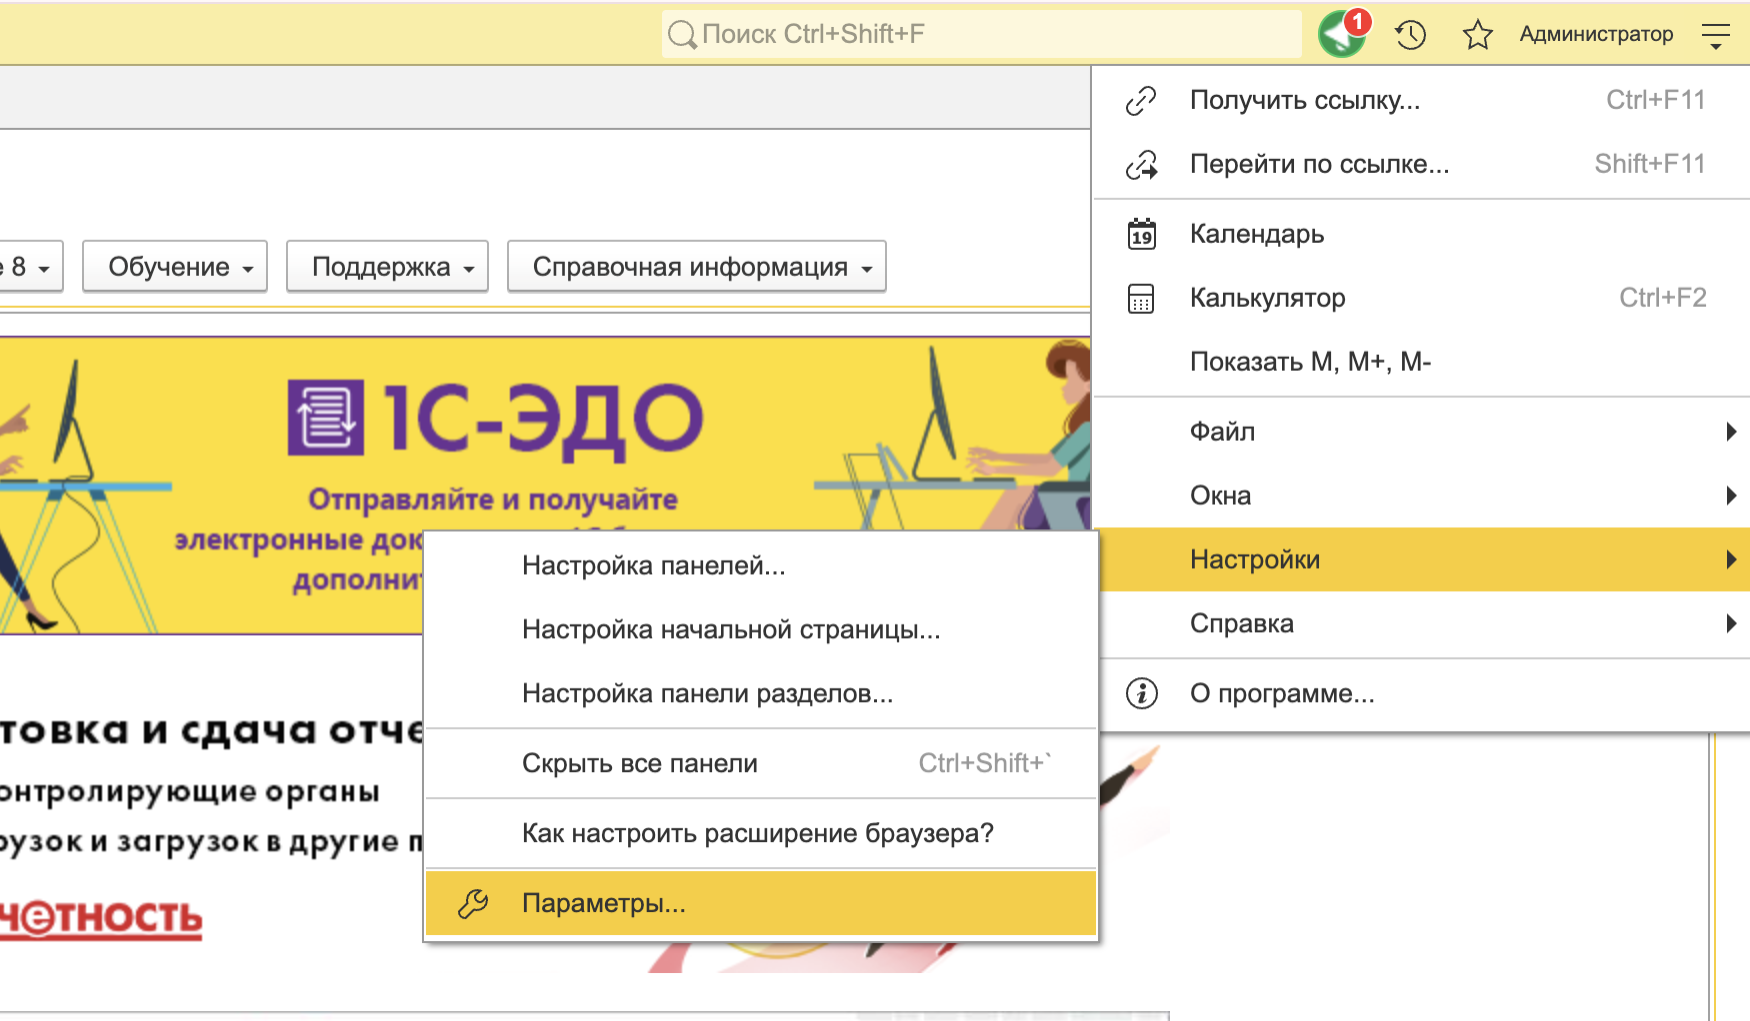Image resolution: width=1750 pixels, height=1021 pixels.
Task: Open the Обучение dropdown button
Action: pyautogui.click(x=175, y=266)
